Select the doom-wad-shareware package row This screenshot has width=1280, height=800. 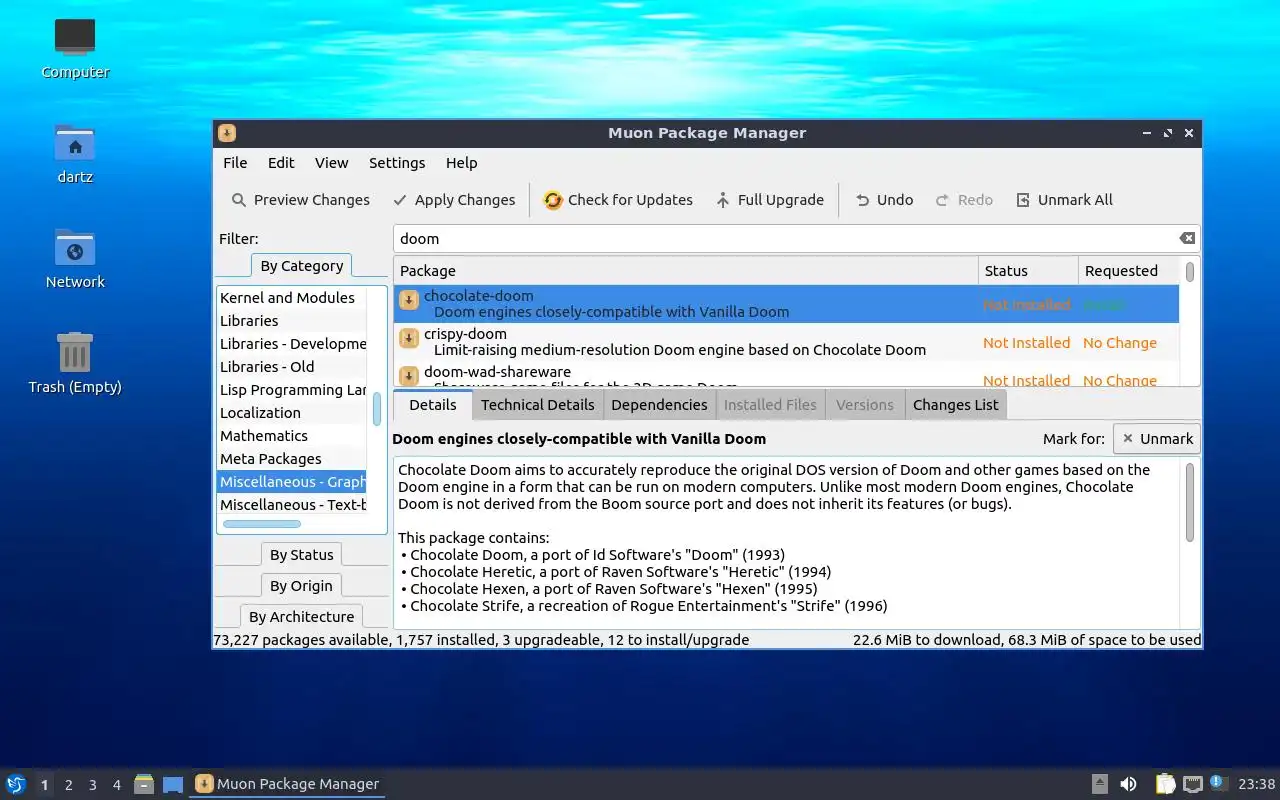(786, 374)
